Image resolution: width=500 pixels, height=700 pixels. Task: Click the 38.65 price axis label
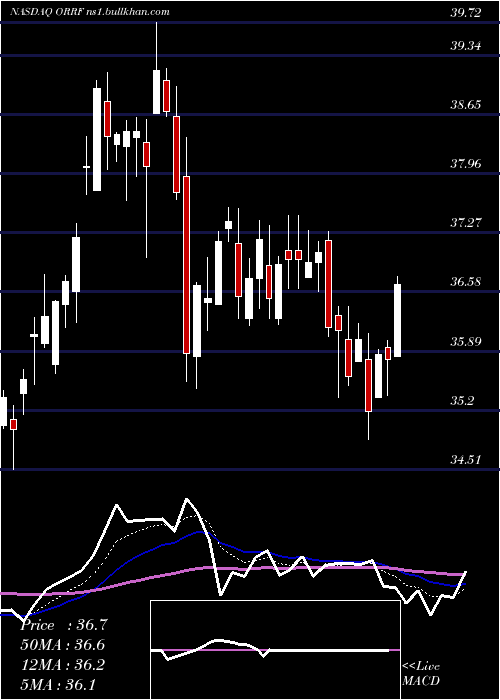[x=465, y=105]
